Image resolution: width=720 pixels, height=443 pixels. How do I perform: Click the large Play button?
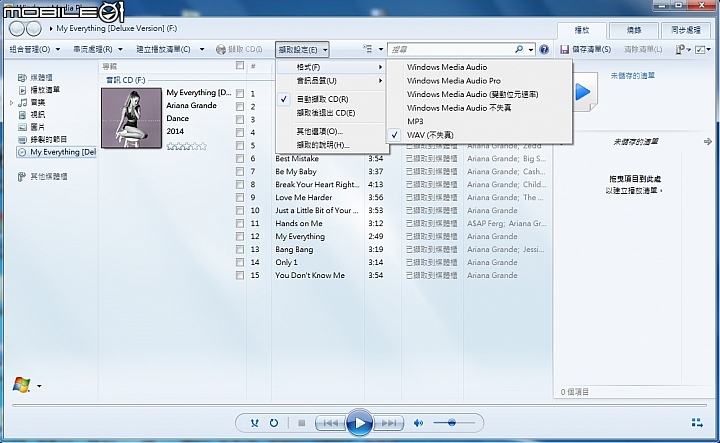coord(360,423)
